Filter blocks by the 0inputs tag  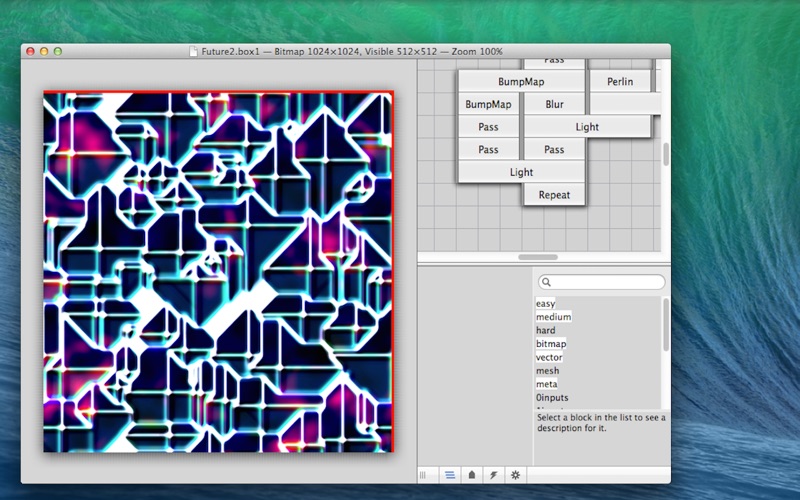[552, 397]
